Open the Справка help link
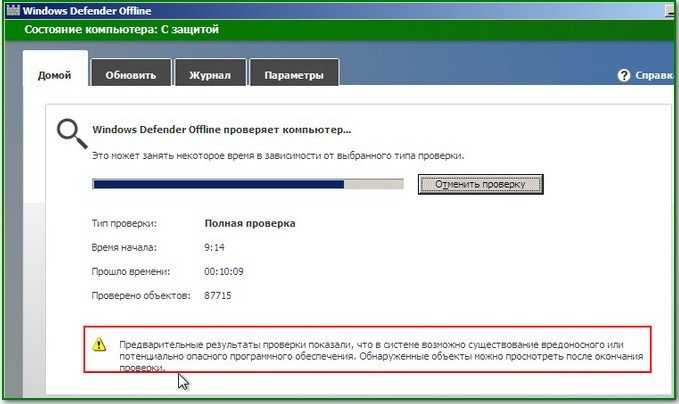 point(654,75)
